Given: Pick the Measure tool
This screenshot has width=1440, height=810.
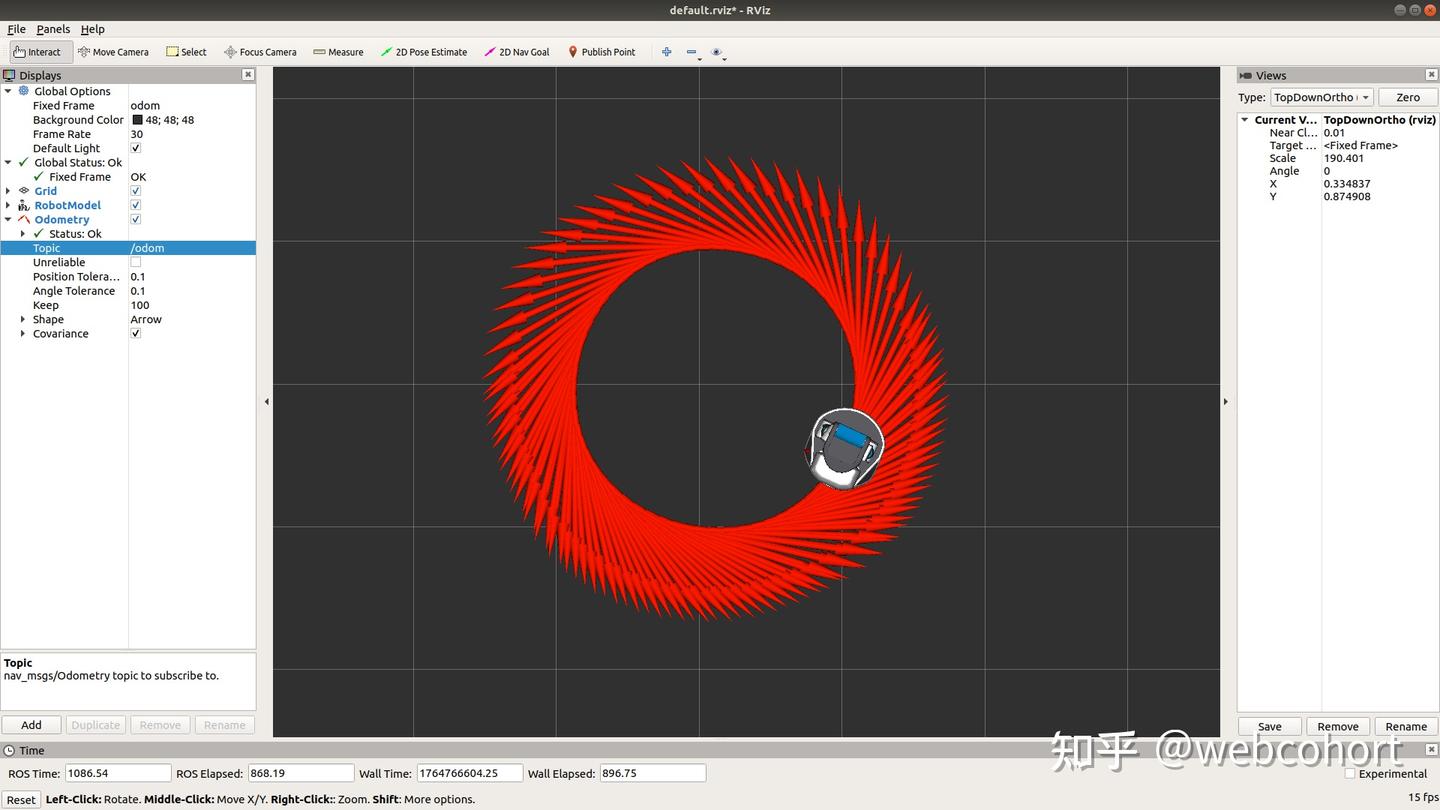Looking at the screenshot, I should click(338, 52).
